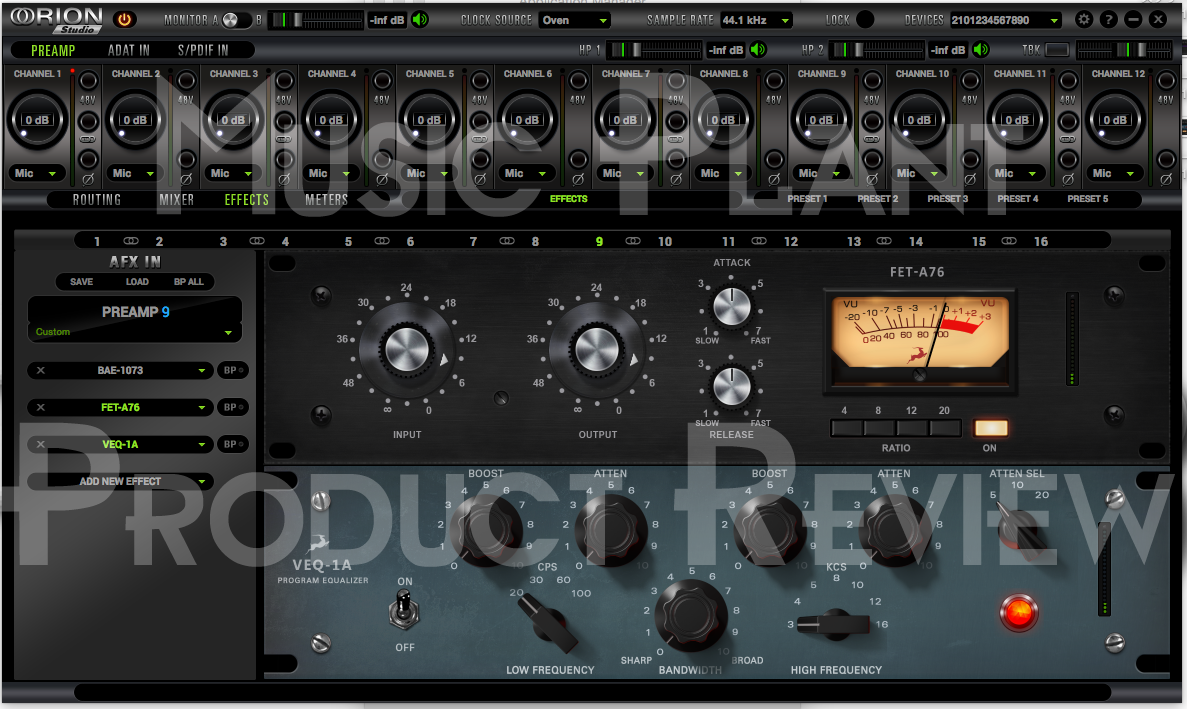Switch to the ADAT IN tab
The image size is (1187, 709).
click(129, 51)
